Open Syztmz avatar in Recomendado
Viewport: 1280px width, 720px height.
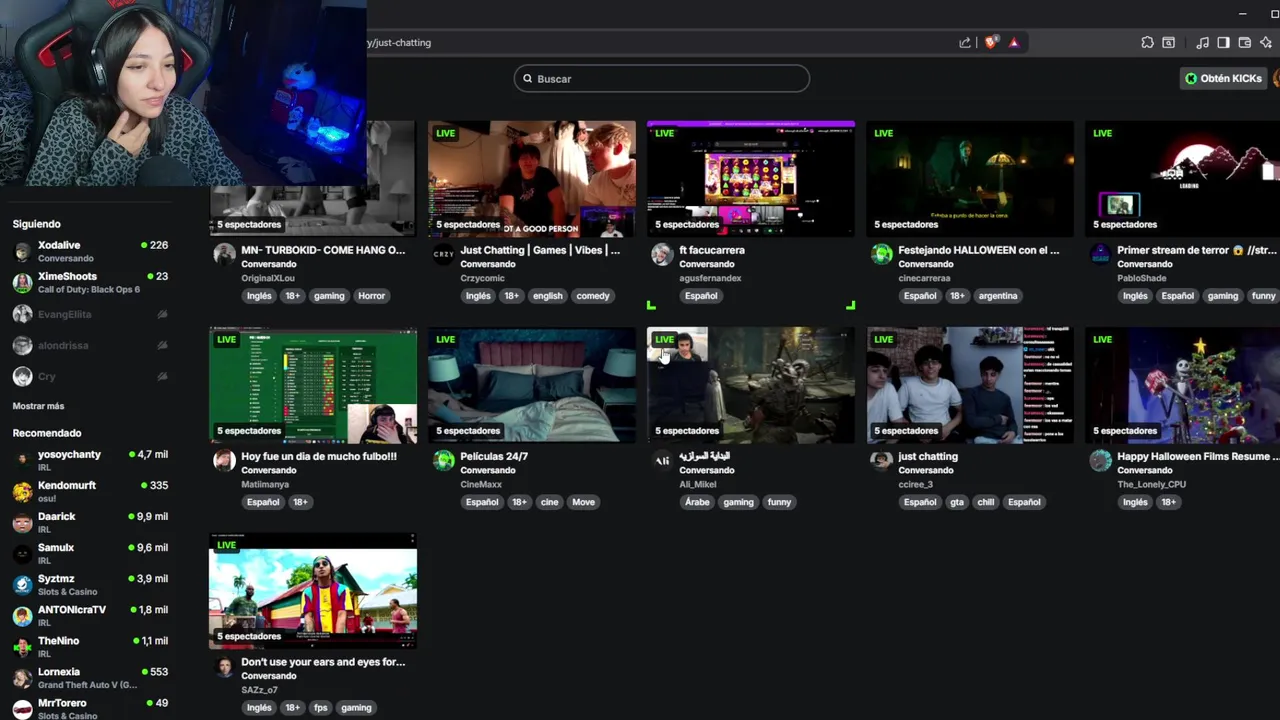[x=22, y=585]
